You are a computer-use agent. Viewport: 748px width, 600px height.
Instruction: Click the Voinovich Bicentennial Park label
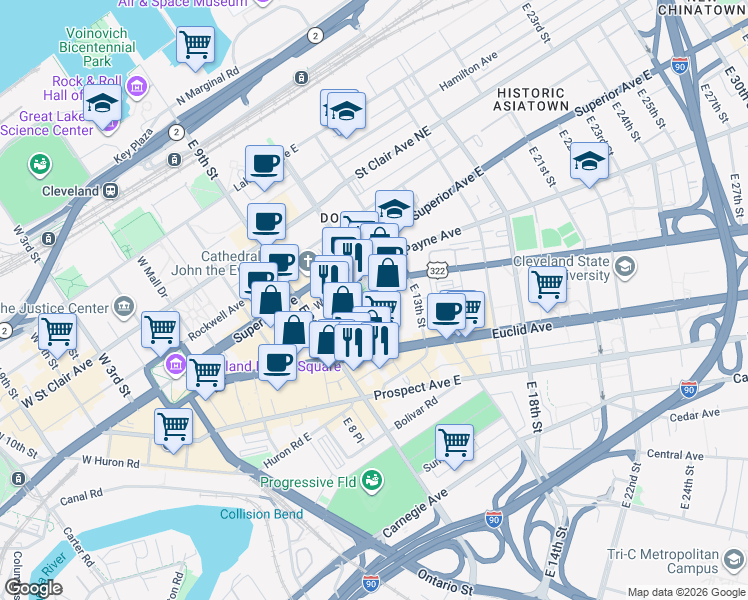(97, 47)
